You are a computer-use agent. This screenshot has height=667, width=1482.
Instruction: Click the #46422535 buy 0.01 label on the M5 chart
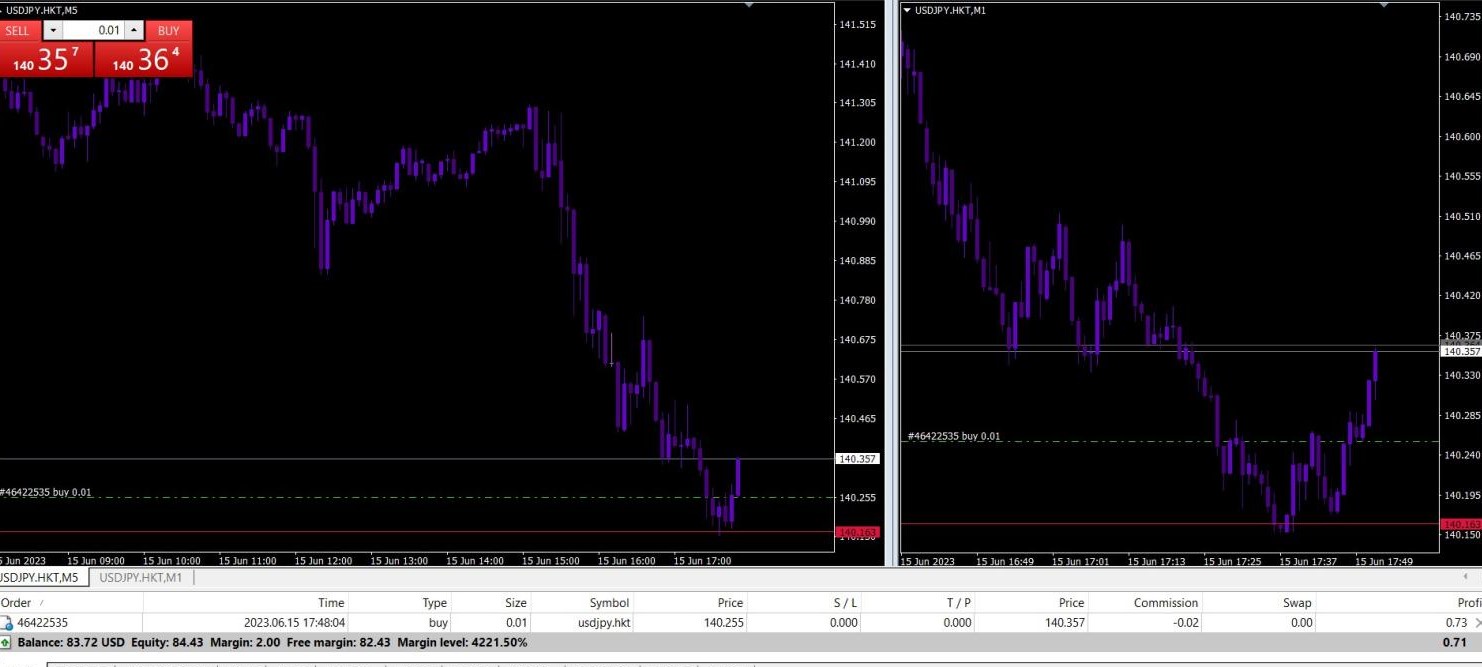46,492
